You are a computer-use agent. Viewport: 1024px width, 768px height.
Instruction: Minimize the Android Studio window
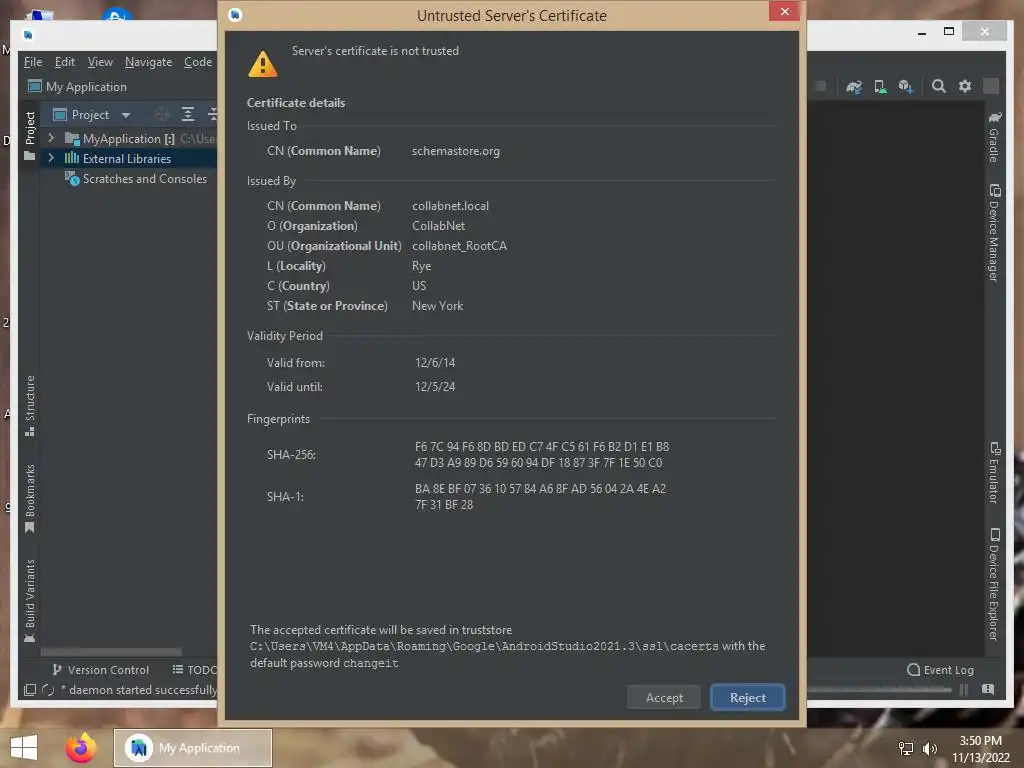pos(921,31)
